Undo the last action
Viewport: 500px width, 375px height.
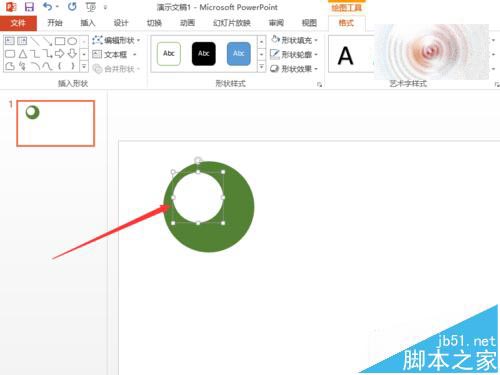pyautogui.click(x=48, y=6)
